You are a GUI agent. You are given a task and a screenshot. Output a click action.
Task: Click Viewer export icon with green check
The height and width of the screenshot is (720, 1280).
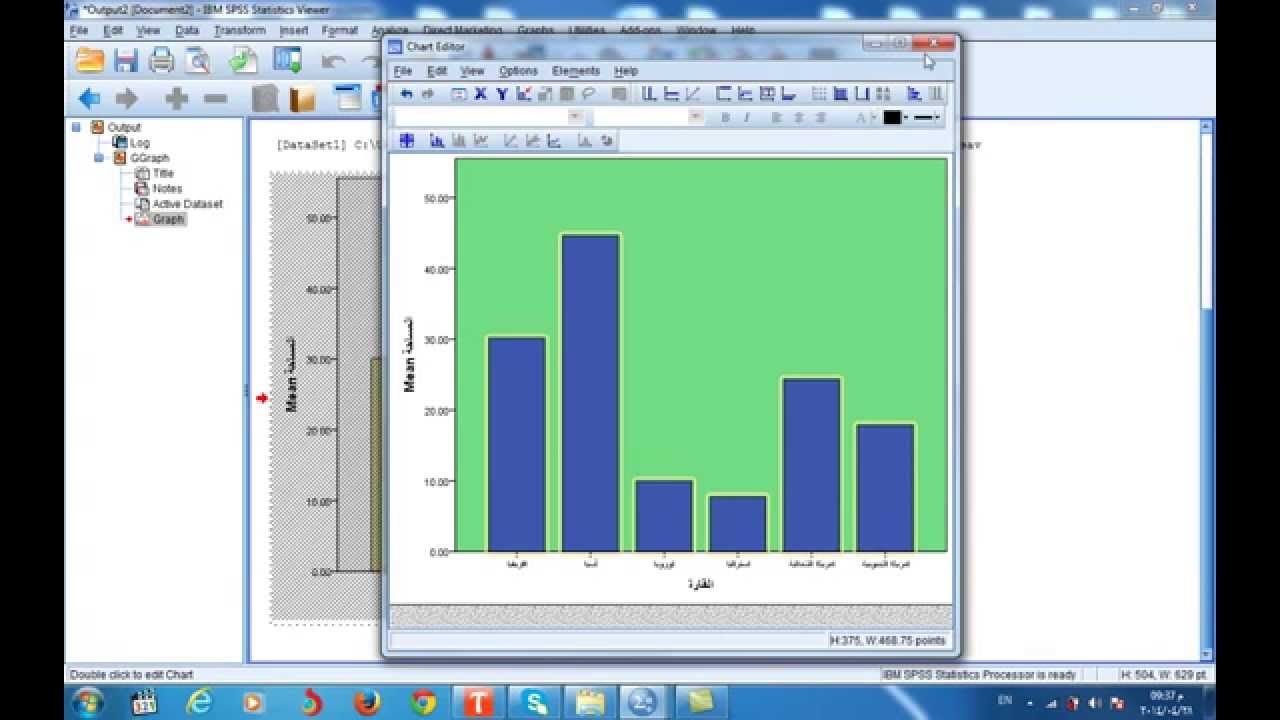(243, 61)
